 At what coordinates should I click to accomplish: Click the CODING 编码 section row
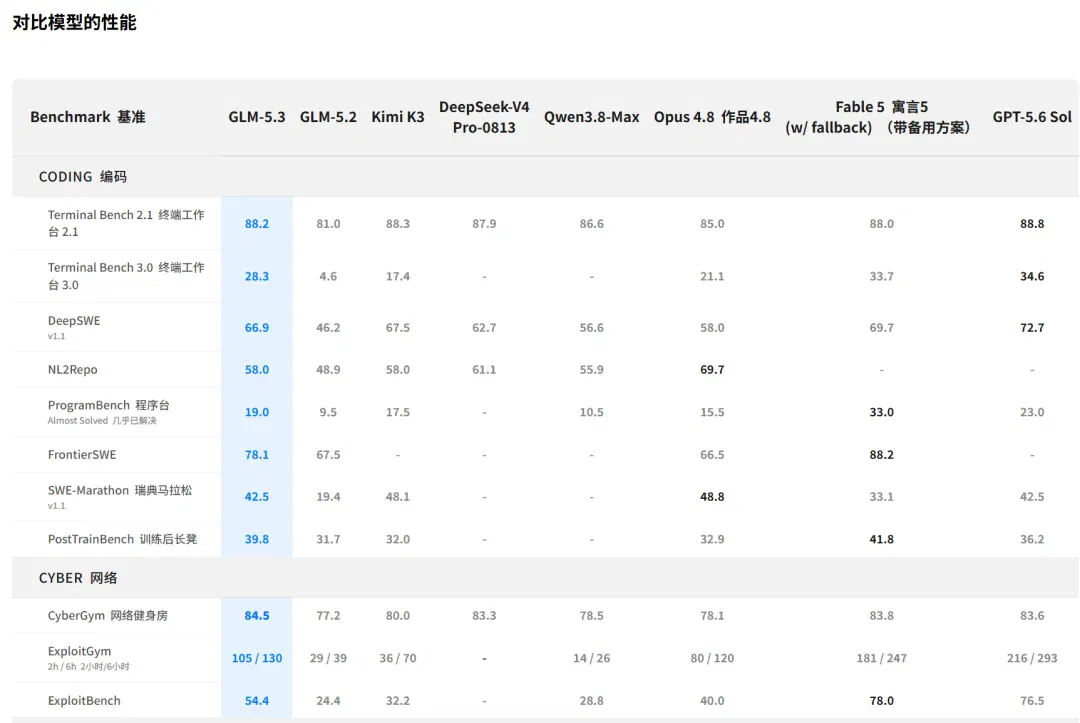pos(546,176)
